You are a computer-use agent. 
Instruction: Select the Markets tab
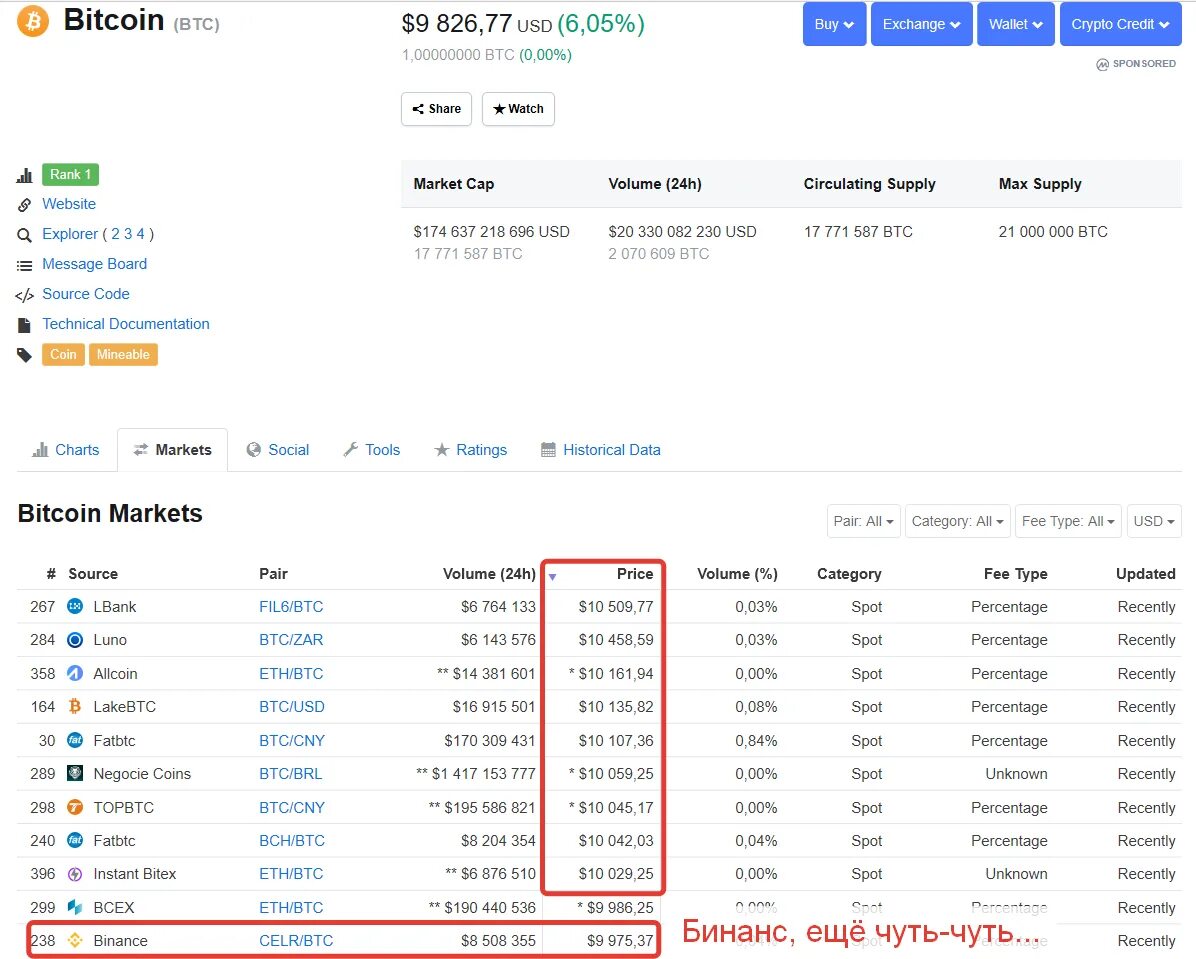pos(172,450)
